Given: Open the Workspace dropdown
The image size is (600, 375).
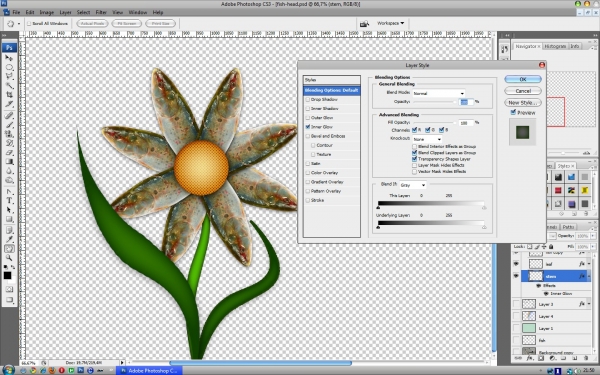Looking at the screenshot, I should tap(390, 23).
